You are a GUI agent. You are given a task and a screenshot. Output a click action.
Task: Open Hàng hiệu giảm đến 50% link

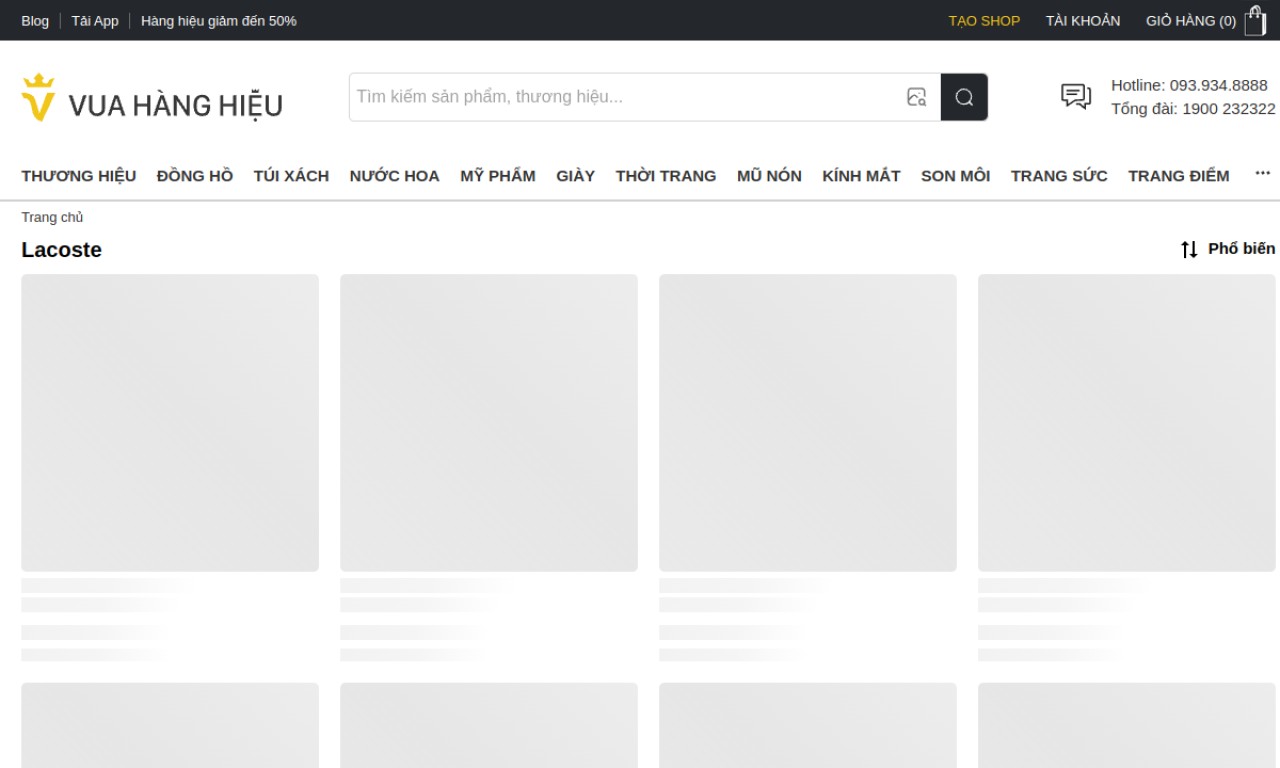pos(219,21)
